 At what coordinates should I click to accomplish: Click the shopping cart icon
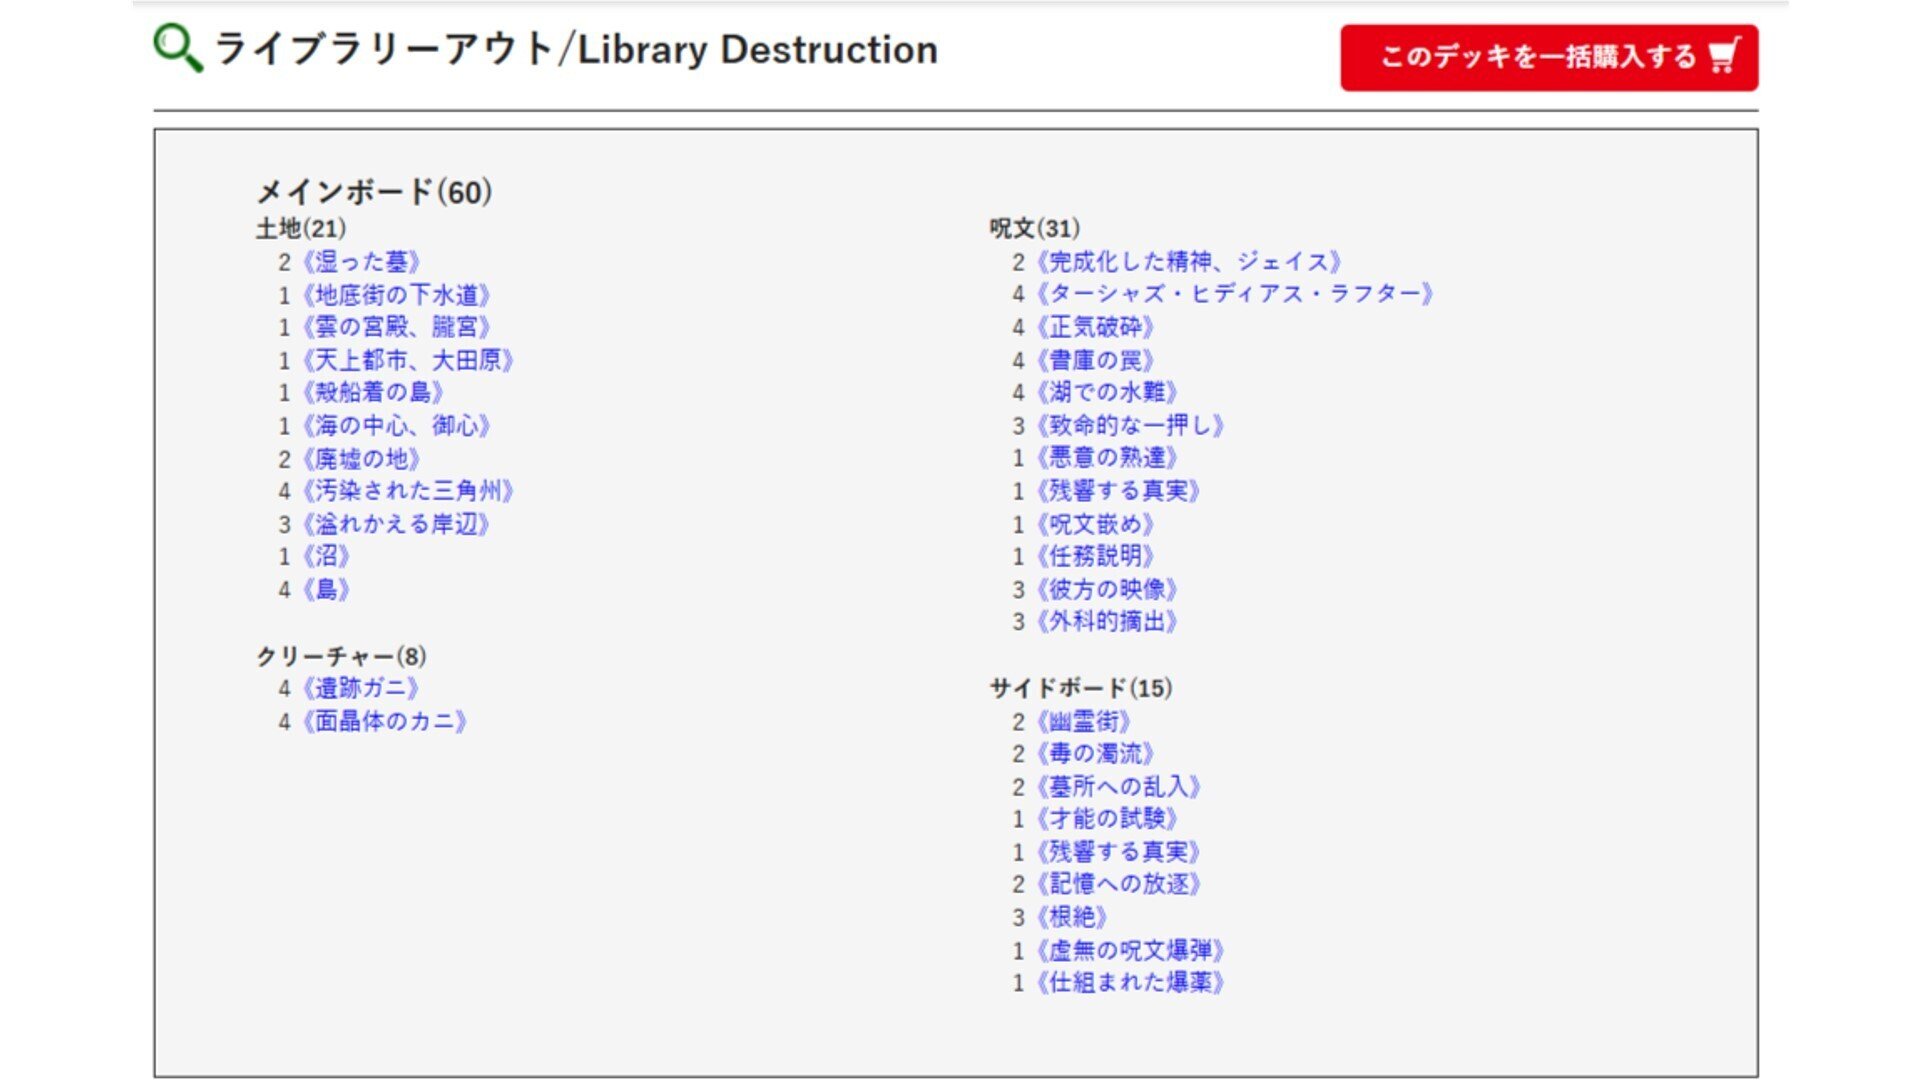point(1724,56)
